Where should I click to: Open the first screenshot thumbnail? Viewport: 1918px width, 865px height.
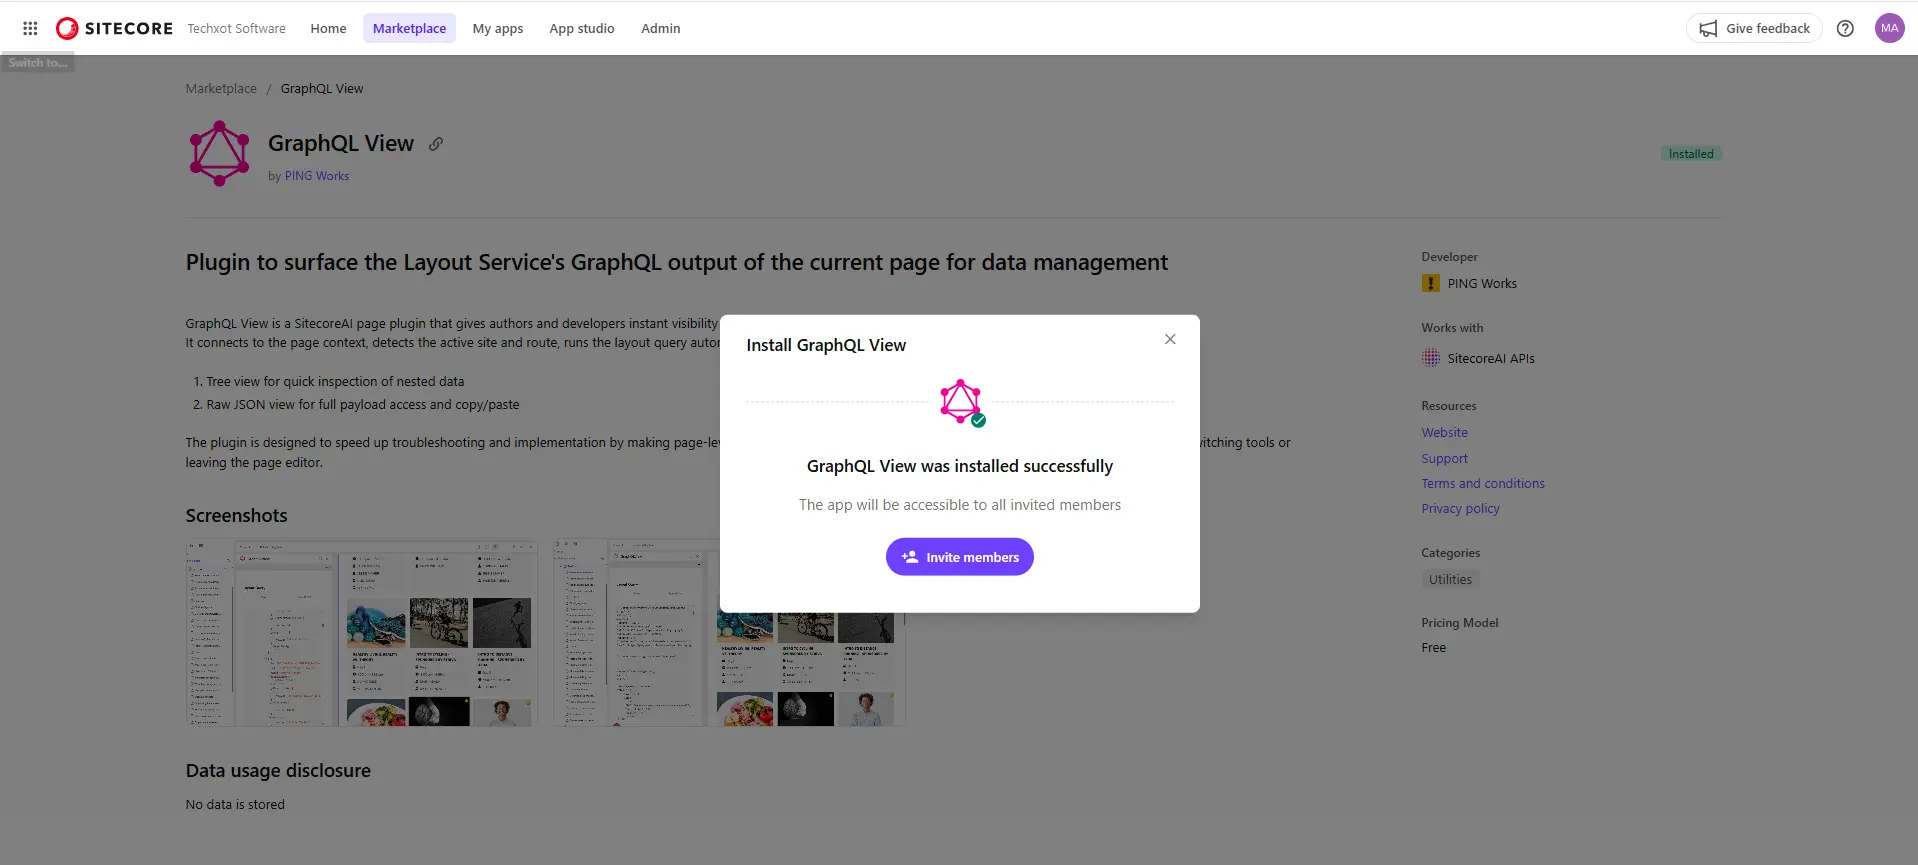[362, 633]
